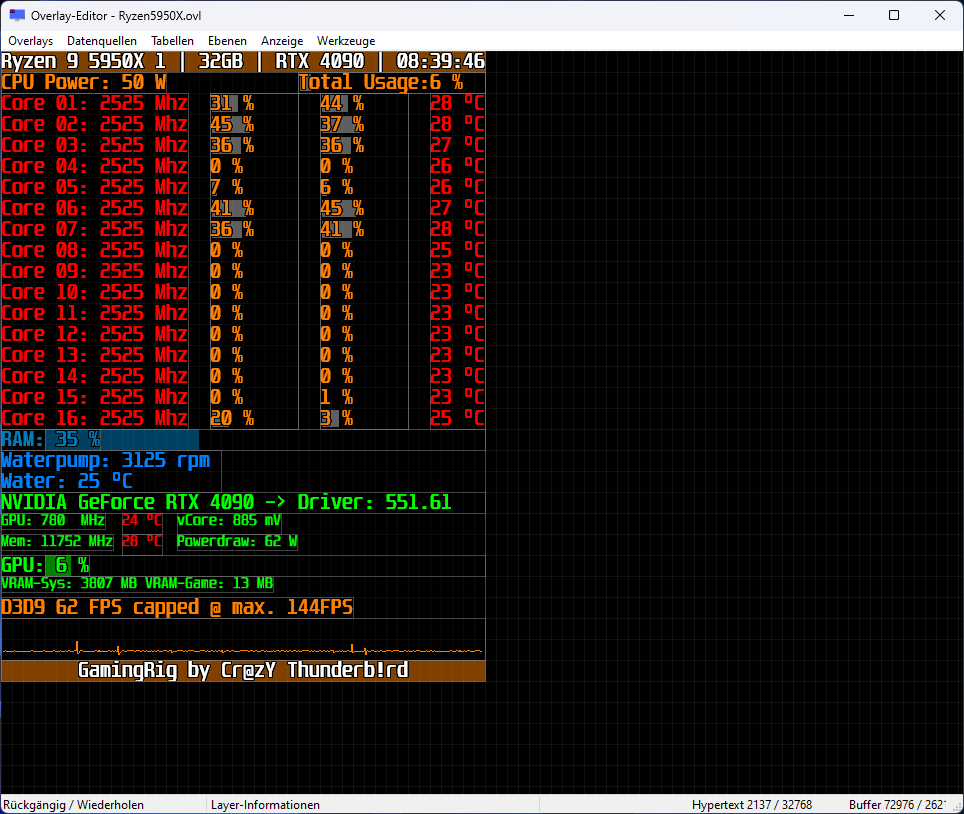Open the Anzeige menu
The image size is (964, 814).
tap(282, 41)
